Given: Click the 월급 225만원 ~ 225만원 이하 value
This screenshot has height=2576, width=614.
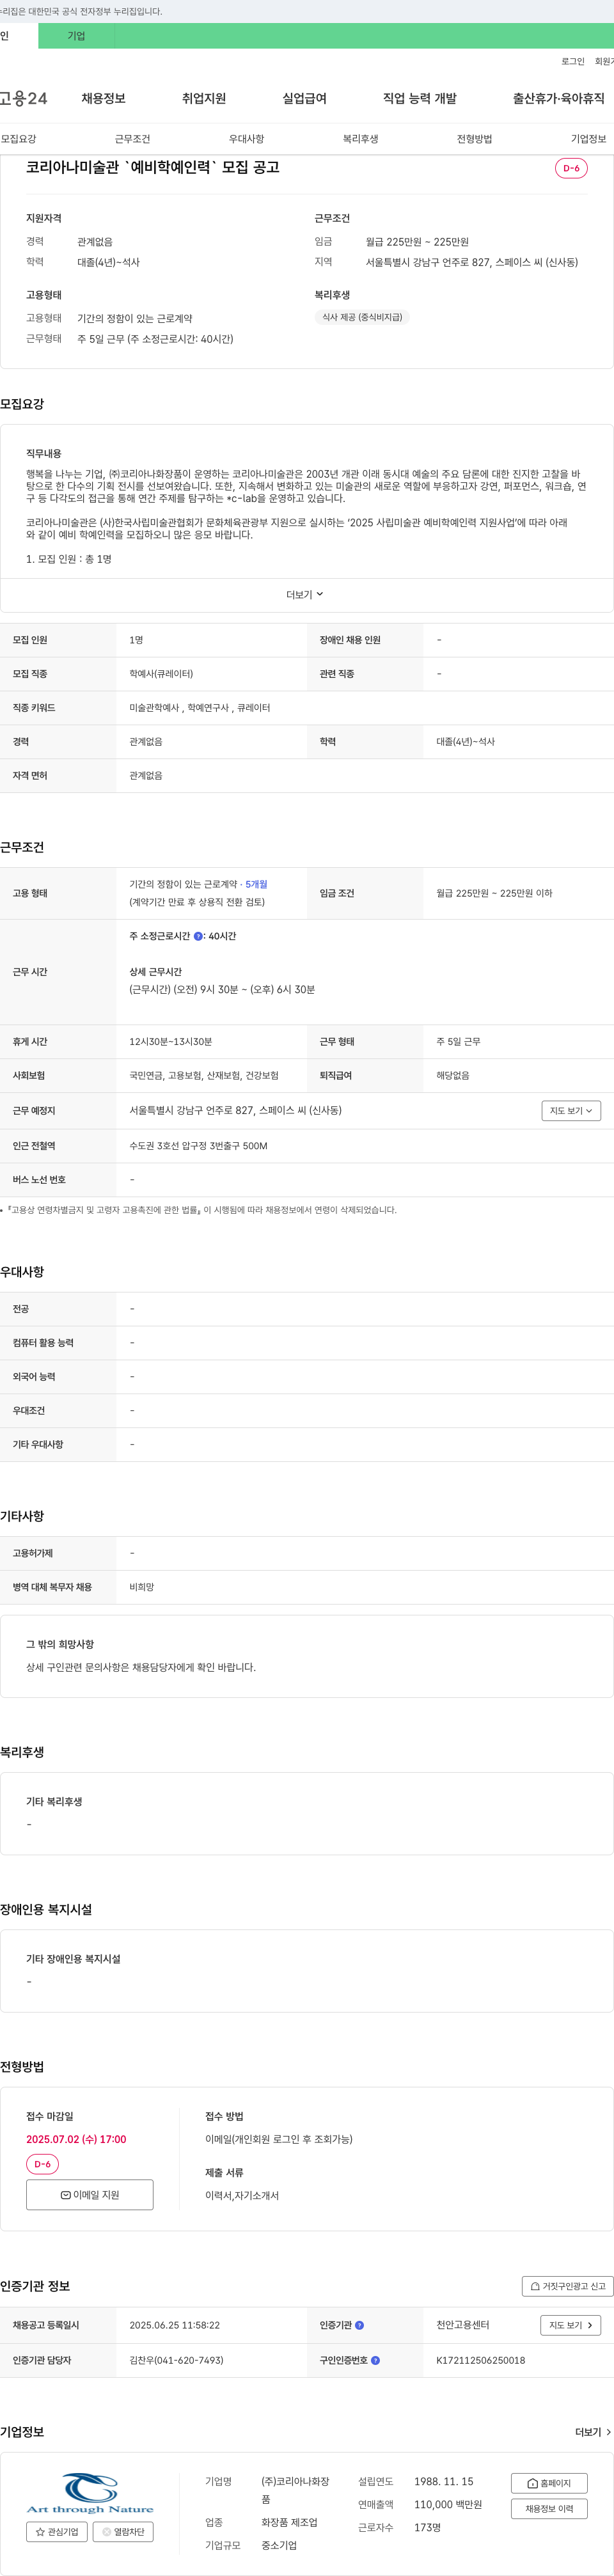Looking at the screenshot, I should [x=494, y=893].
